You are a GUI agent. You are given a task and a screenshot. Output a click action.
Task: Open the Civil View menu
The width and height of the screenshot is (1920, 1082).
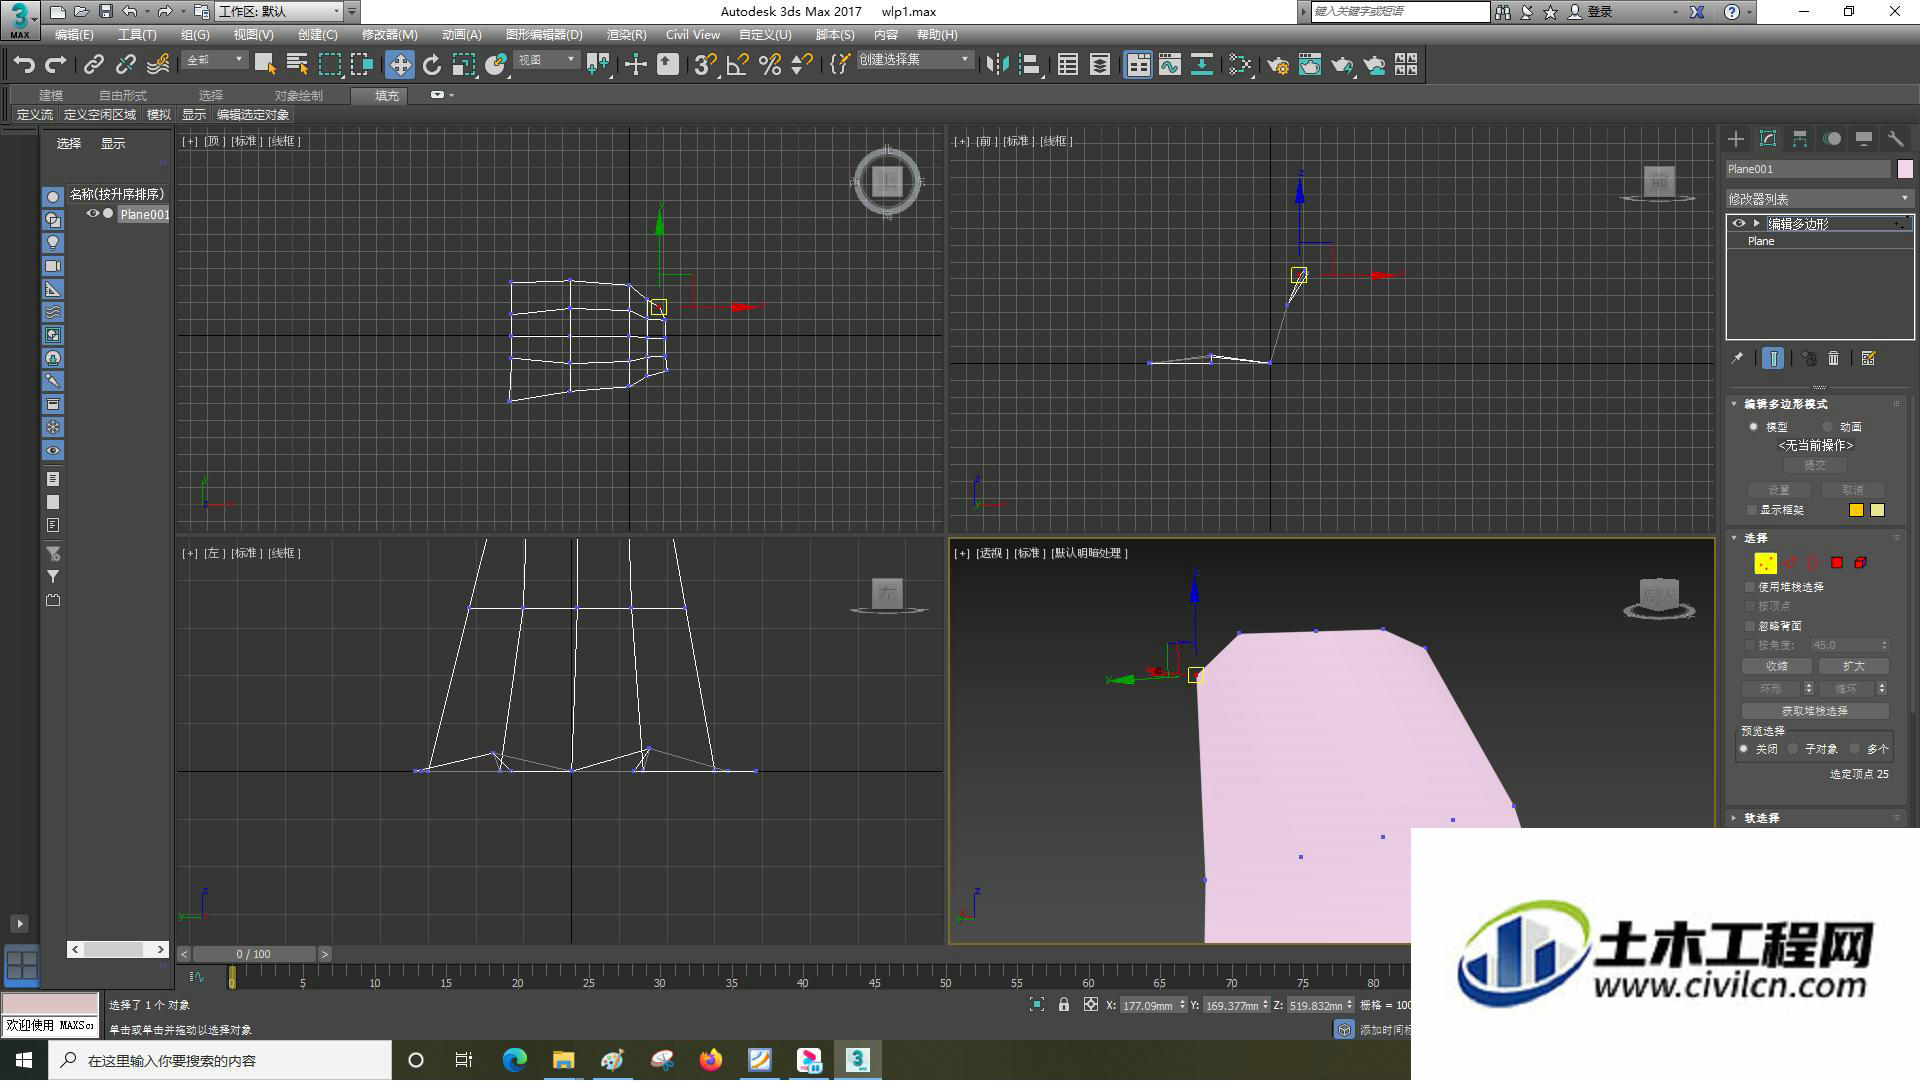(693, 35)
